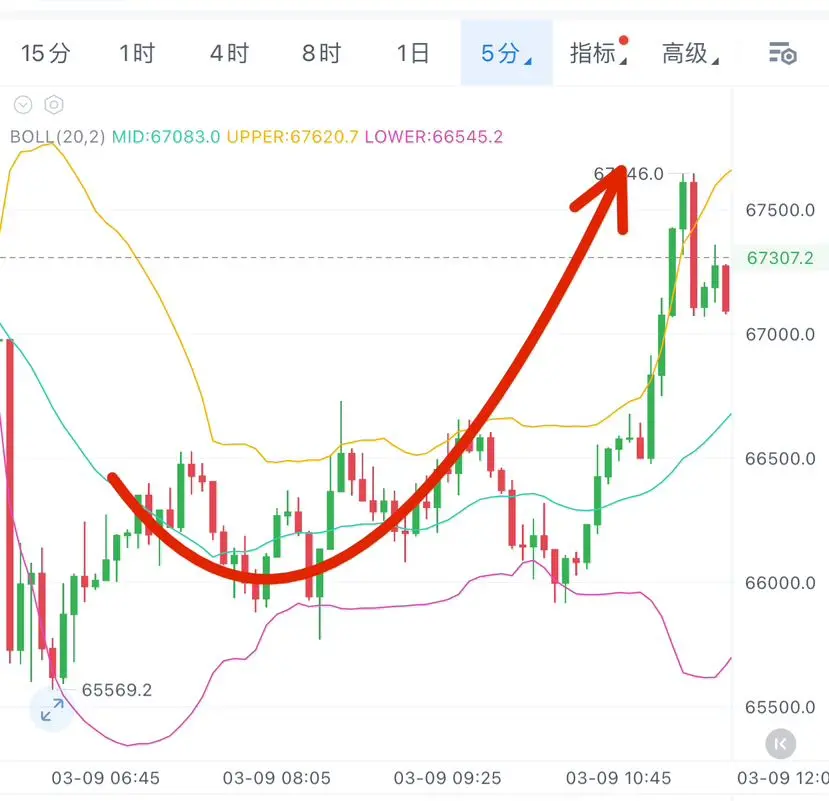Click the 66500.0 price axis label
Image resolution: width=829 pixels, height=801 pixels.
point(780,459)
